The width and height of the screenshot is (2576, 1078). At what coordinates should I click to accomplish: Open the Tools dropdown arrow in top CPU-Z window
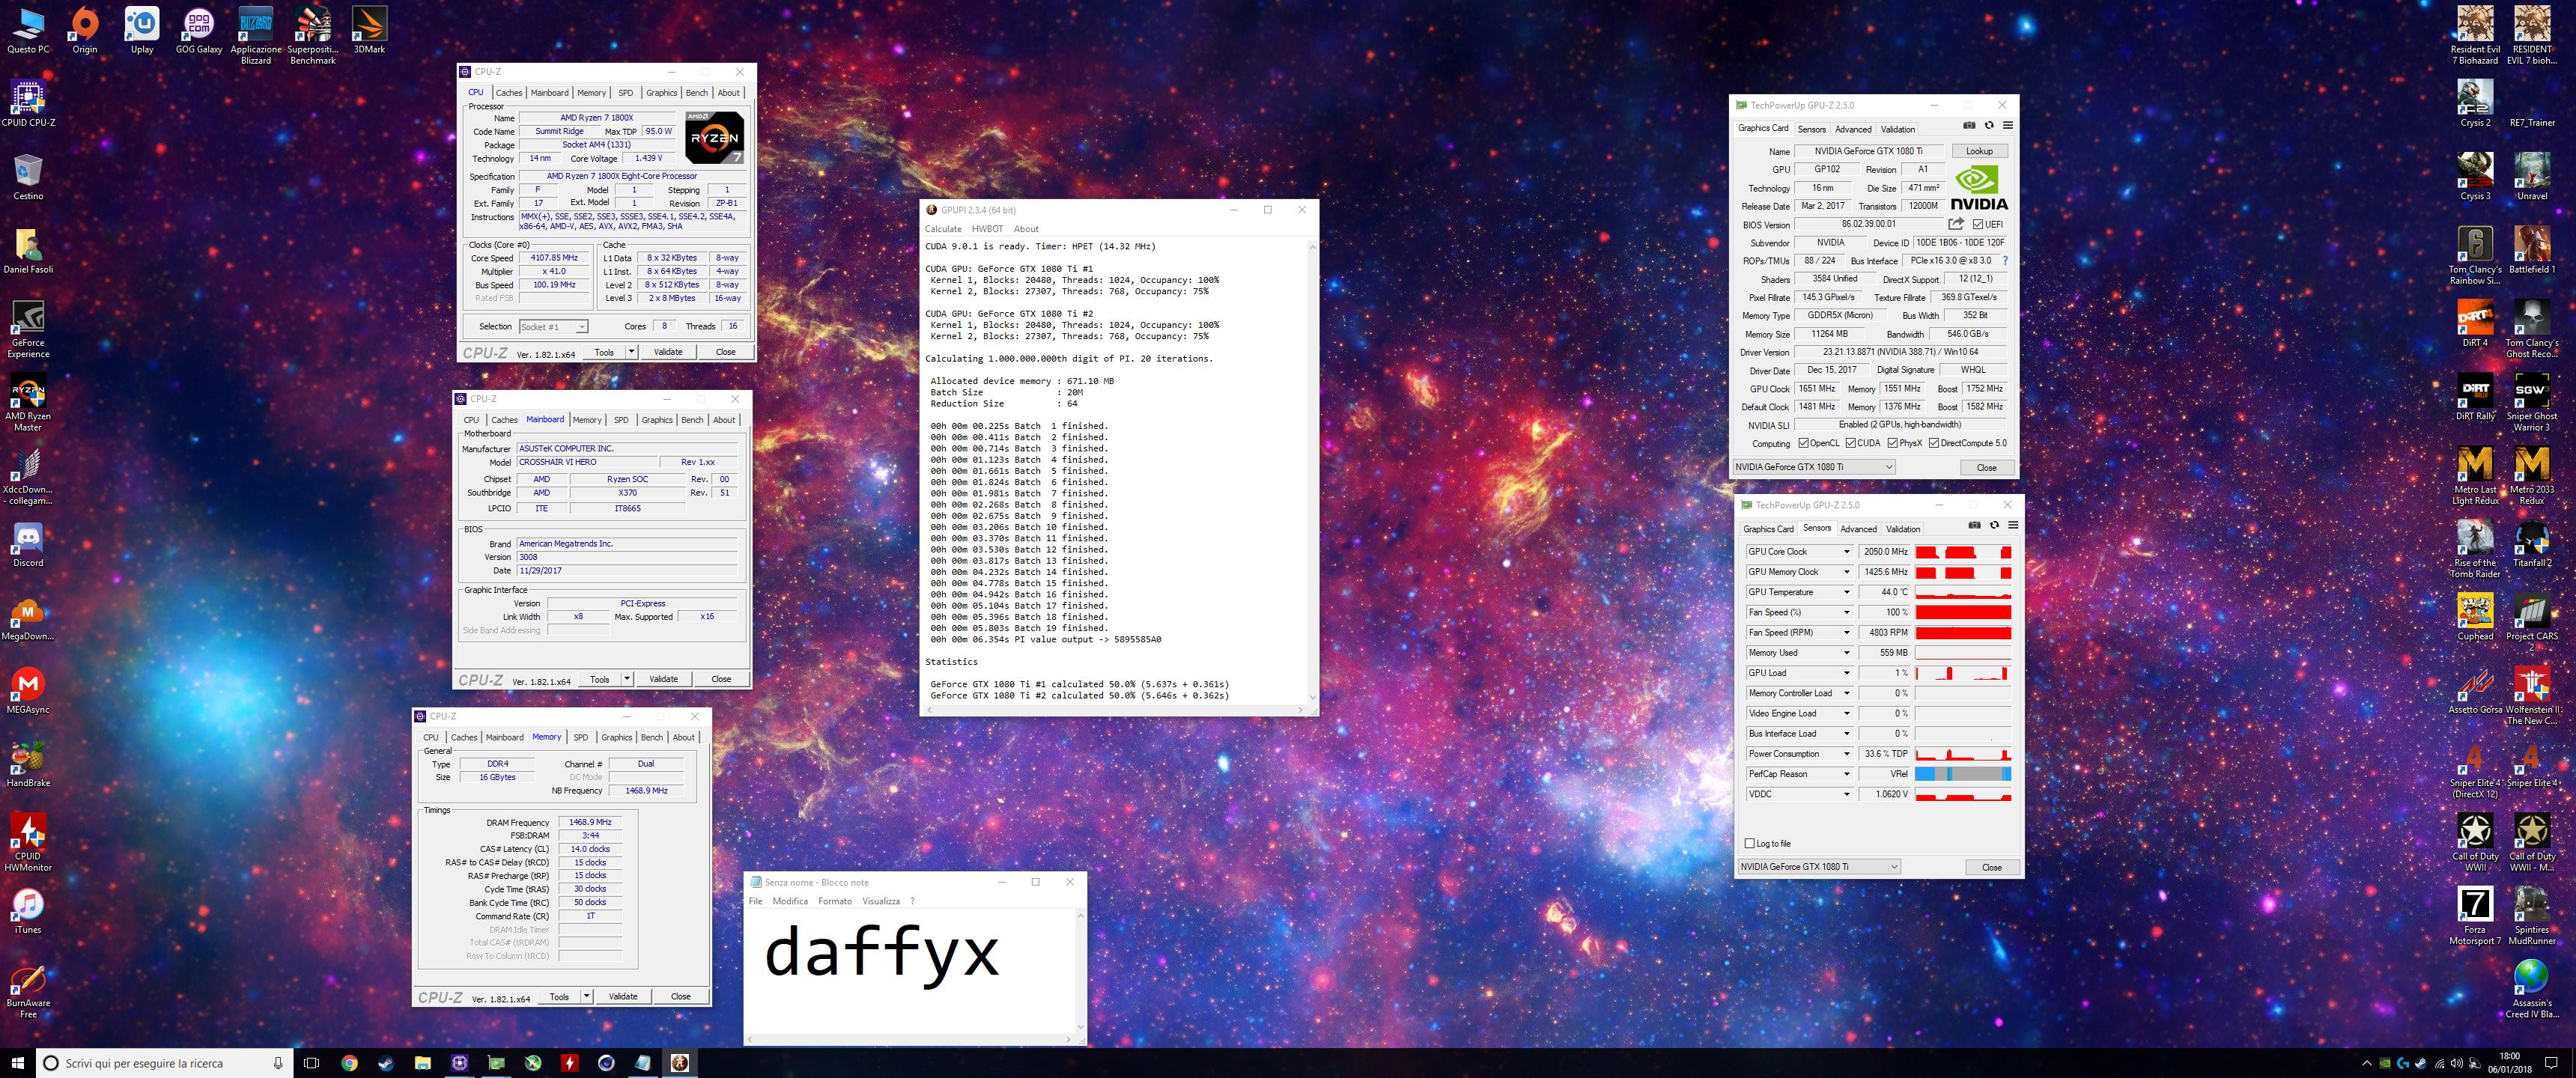(631, 352)
